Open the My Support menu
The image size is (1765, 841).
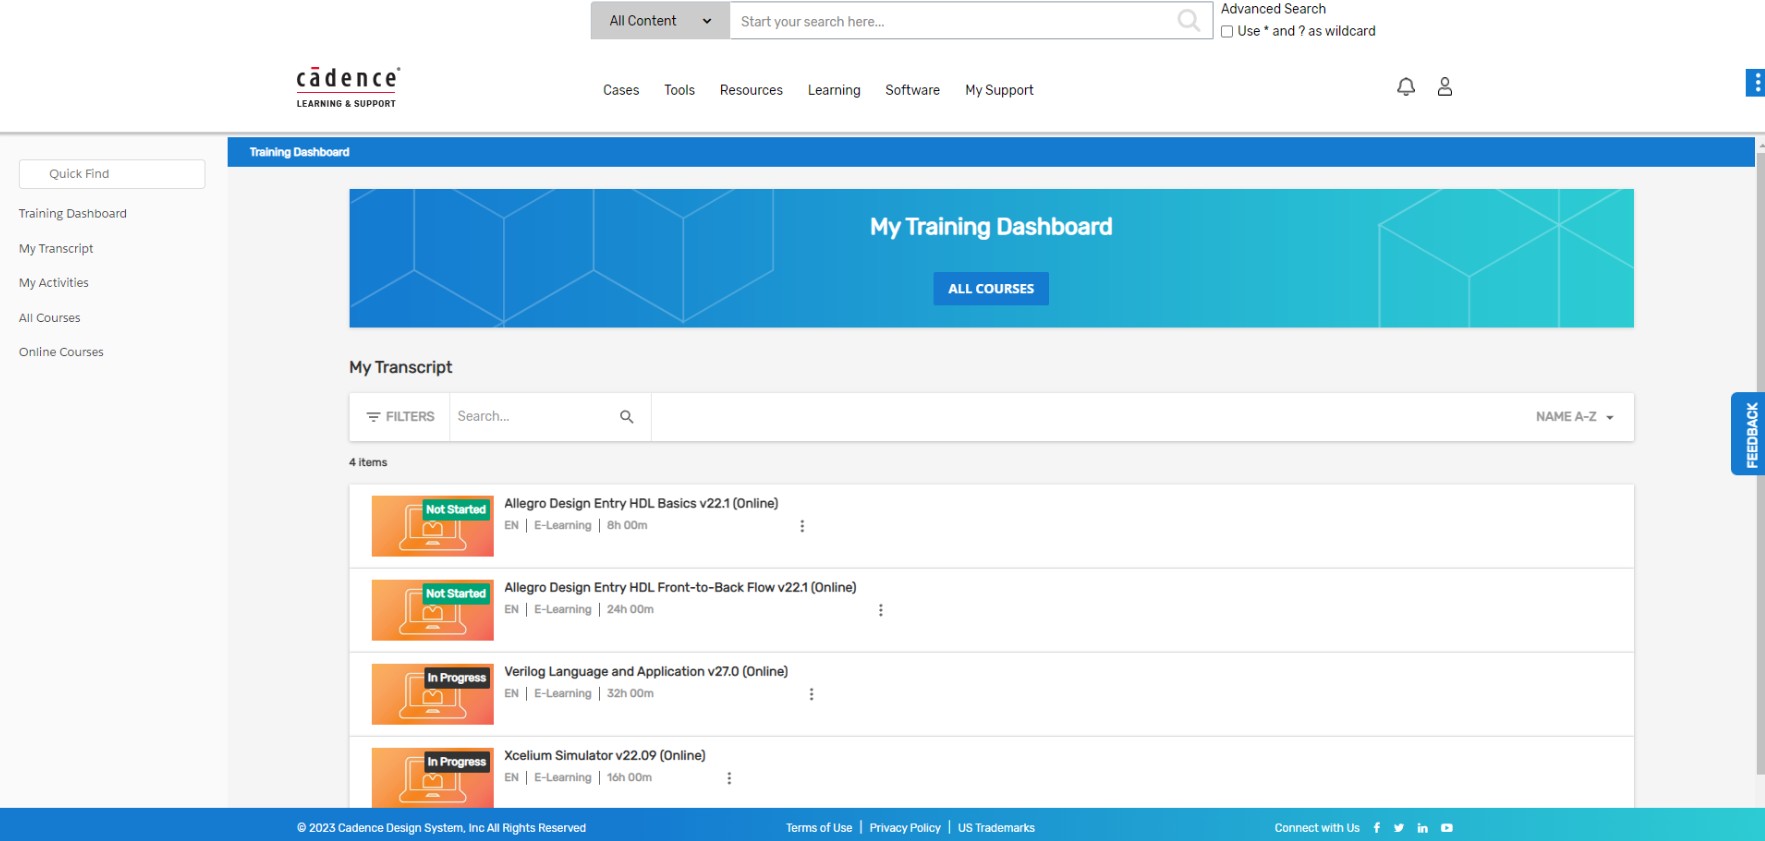(x=998, y=90)
